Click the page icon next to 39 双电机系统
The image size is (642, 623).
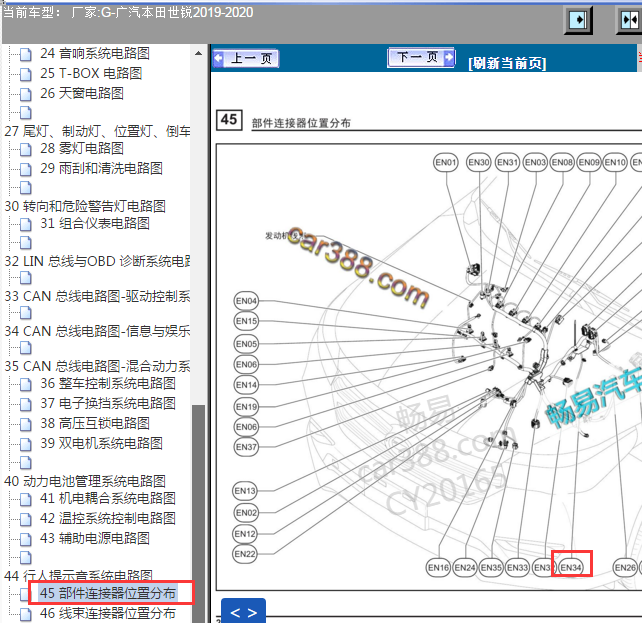[x=25, y=444]
